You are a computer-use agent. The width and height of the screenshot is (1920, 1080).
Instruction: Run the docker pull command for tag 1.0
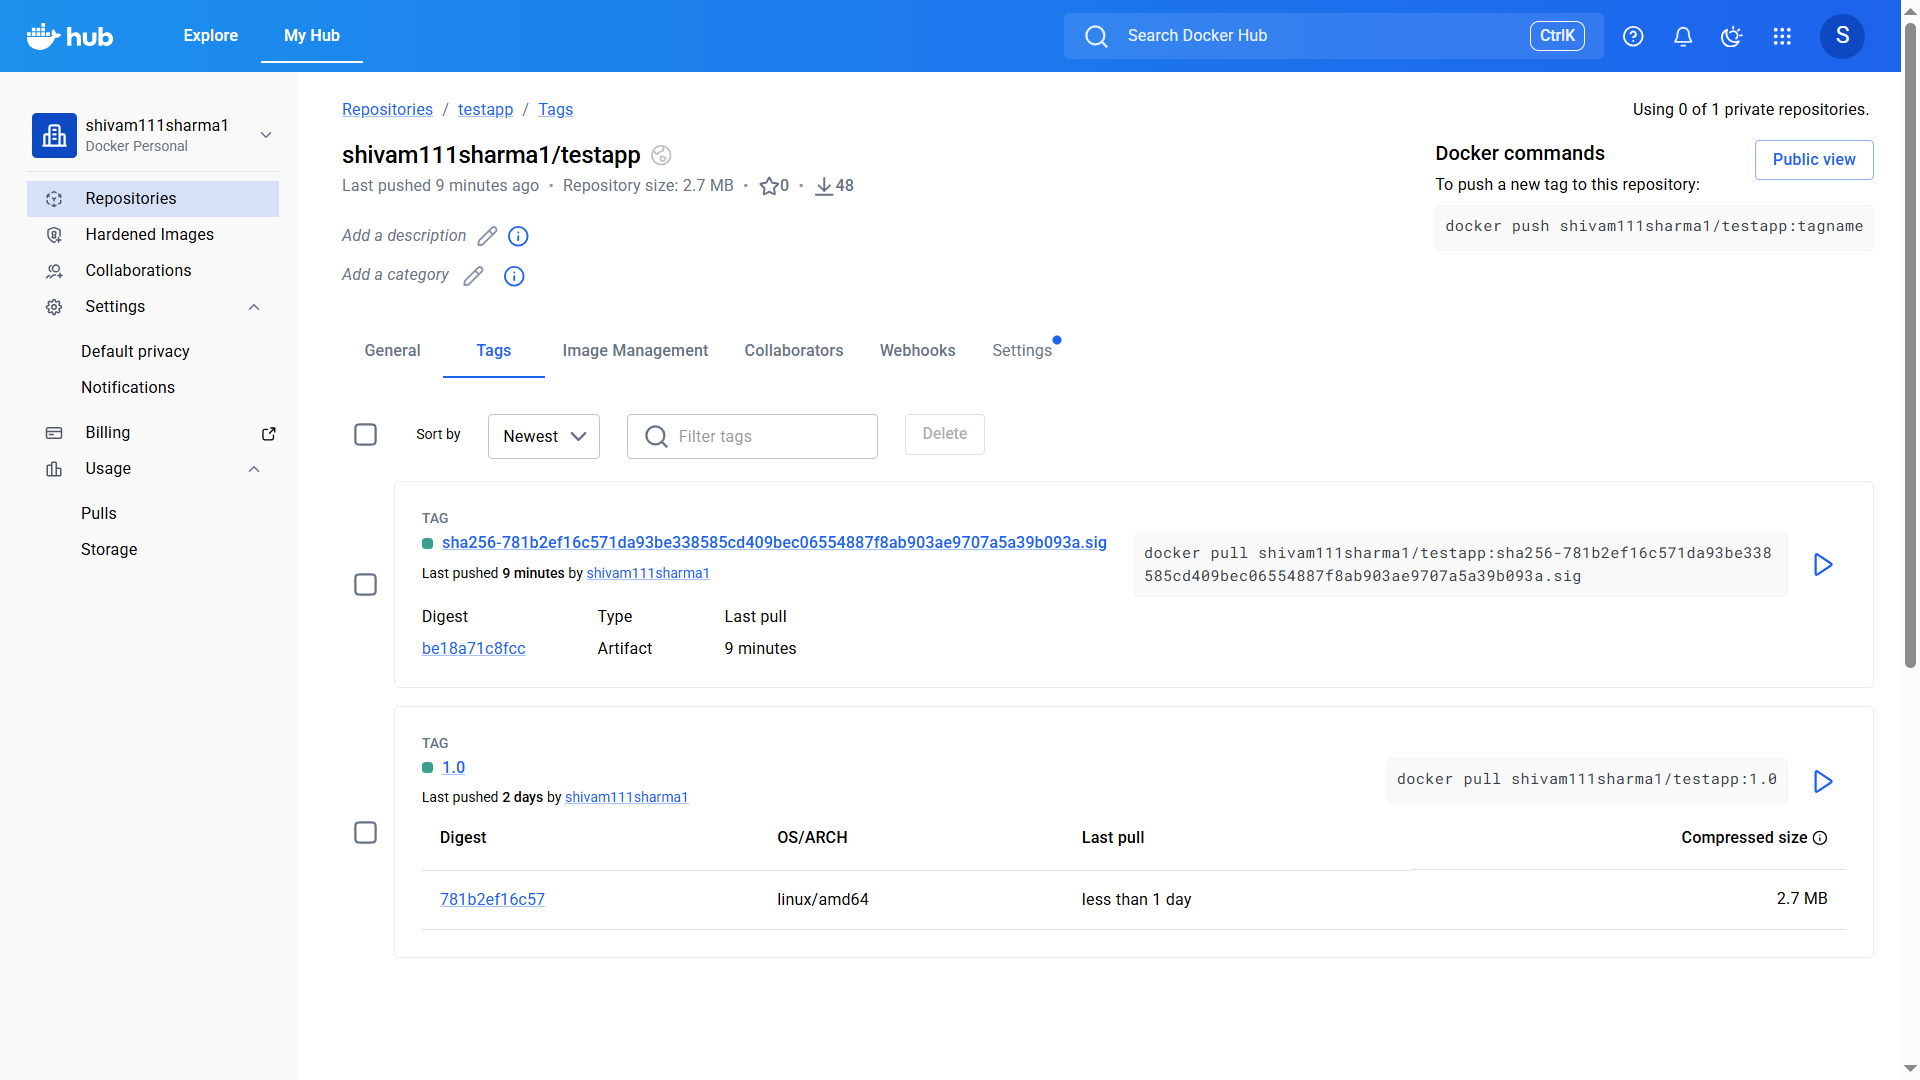pyautogui.click(x=1822, y=781)
